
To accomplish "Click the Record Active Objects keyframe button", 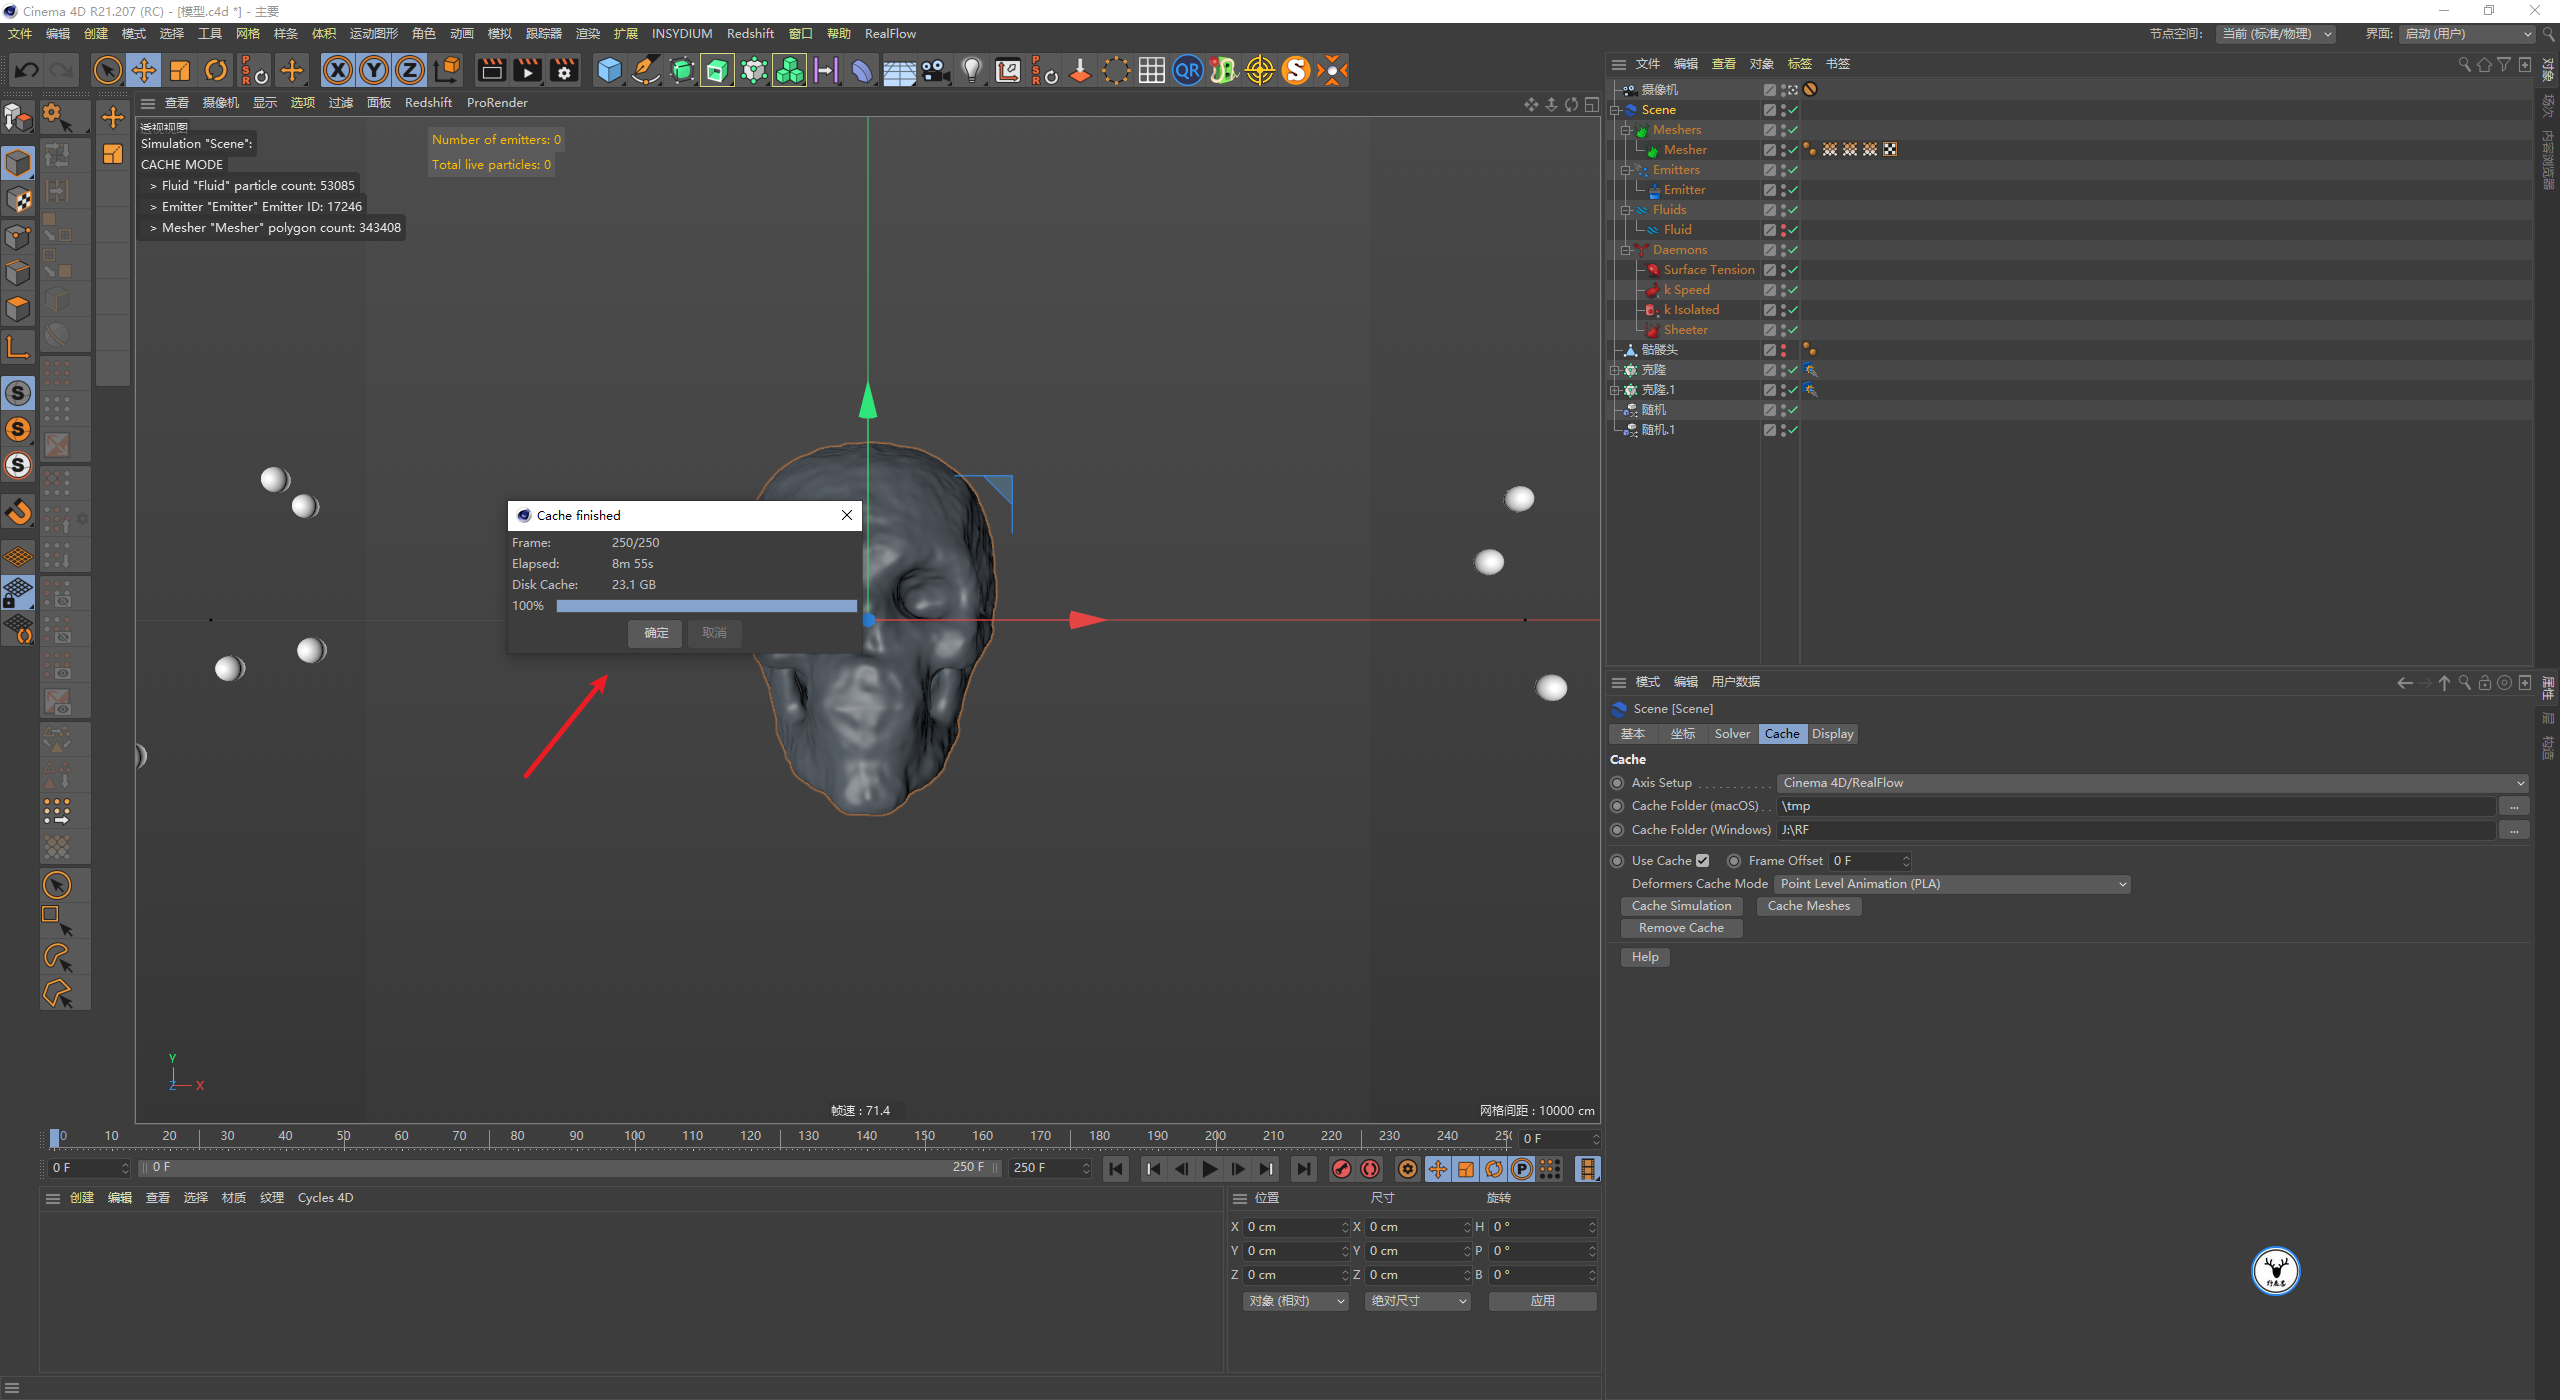I will pyautogui.click(x=1342, y=1169).
